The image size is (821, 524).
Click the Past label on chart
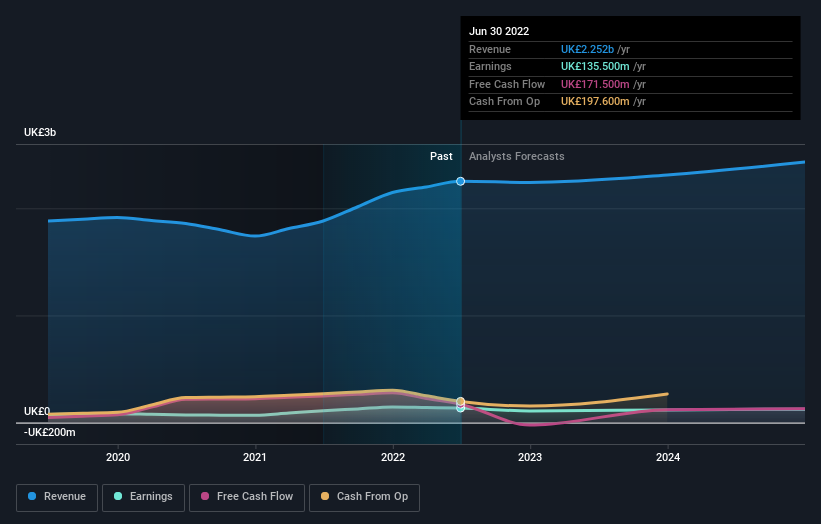[x=441, y=156]
